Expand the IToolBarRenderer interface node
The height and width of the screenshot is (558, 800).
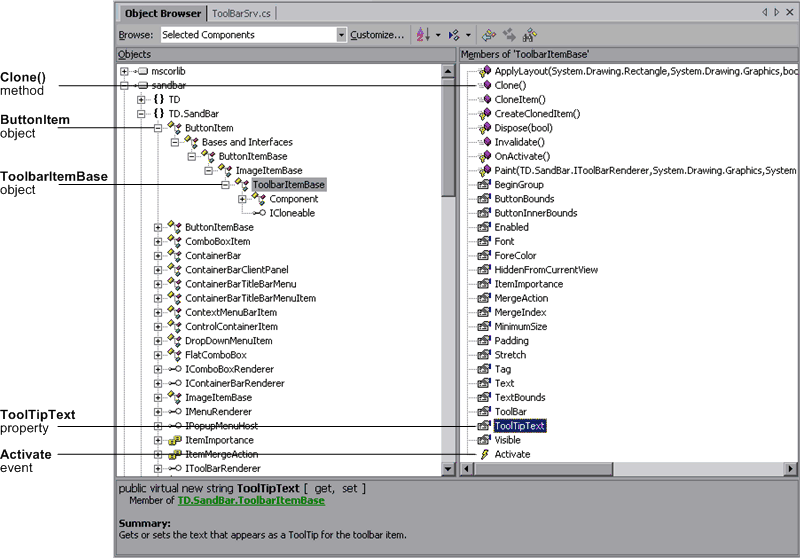coord(158,468)
